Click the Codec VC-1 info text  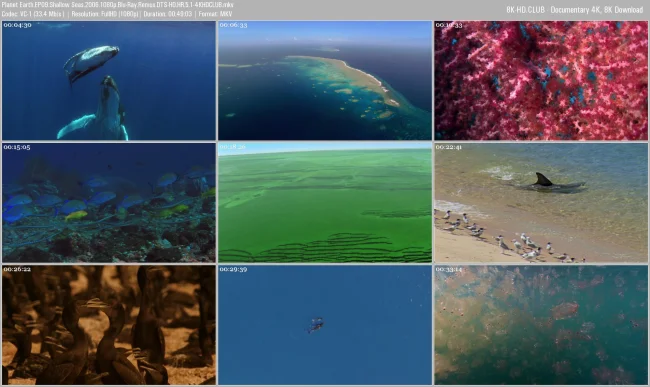click(x=33, y=14)
